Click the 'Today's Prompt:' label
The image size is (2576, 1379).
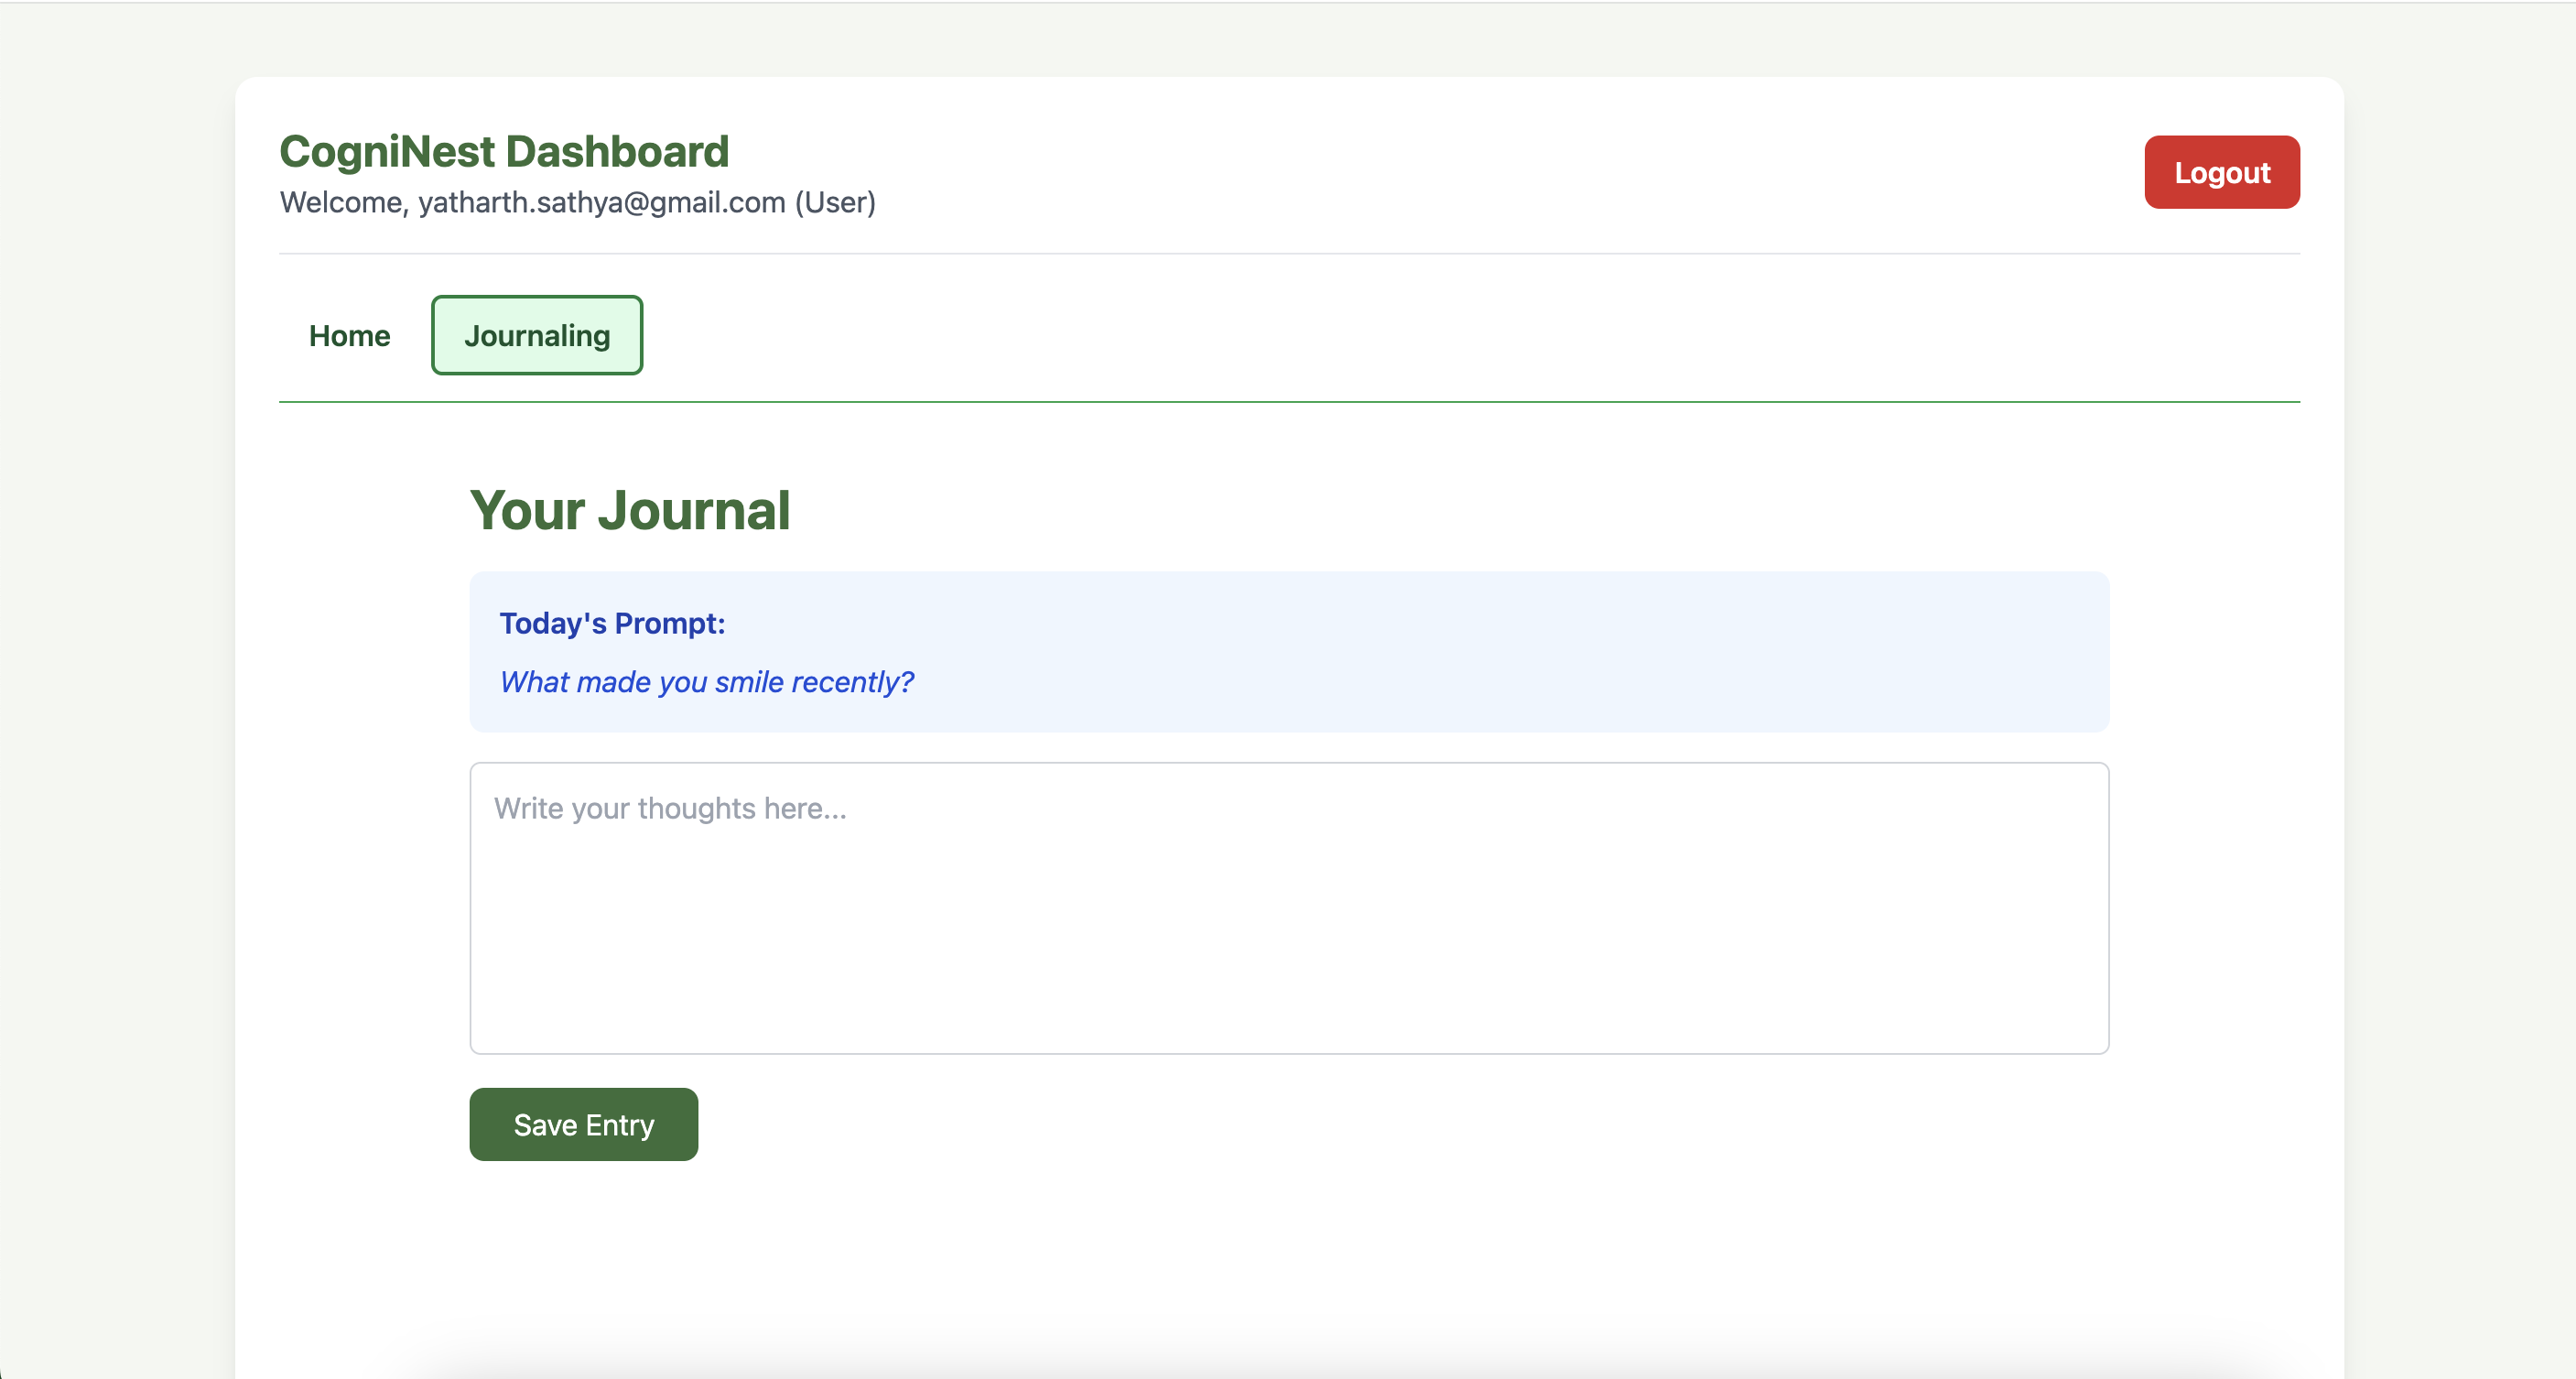(612, 624)
